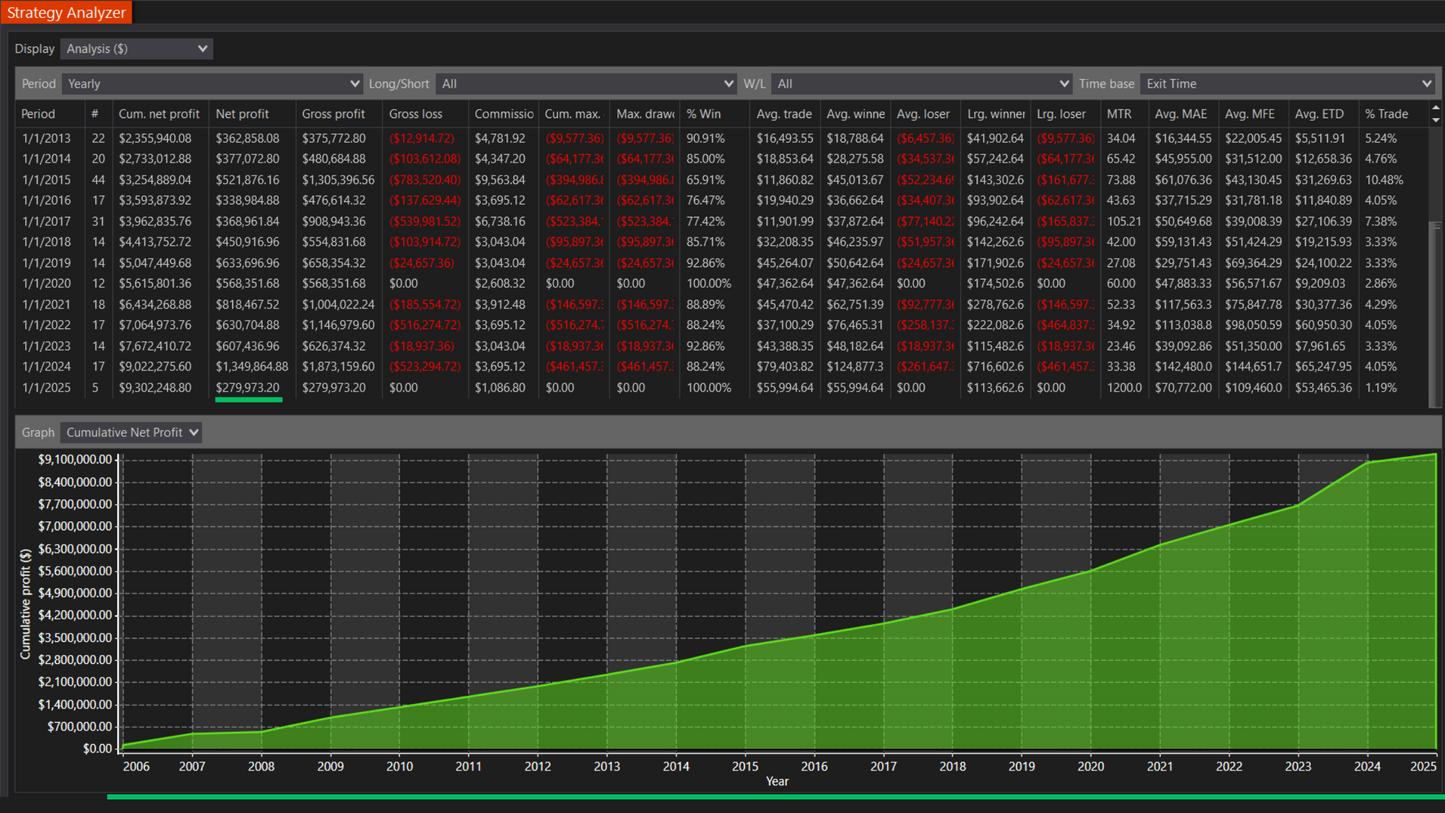This screenshot has height=813, width=1445.
Task: Select the 1/1/2019 period row
Action: (x=722, y=263)
